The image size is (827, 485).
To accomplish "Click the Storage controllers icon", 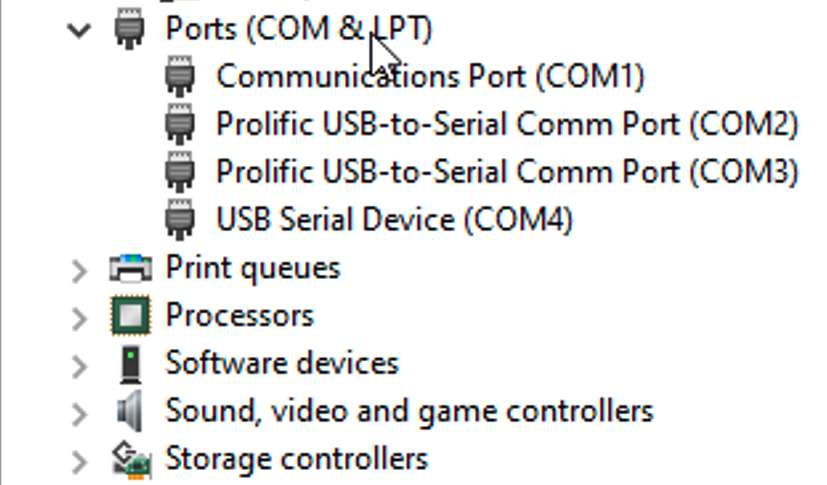I will [x=132, y=460].
